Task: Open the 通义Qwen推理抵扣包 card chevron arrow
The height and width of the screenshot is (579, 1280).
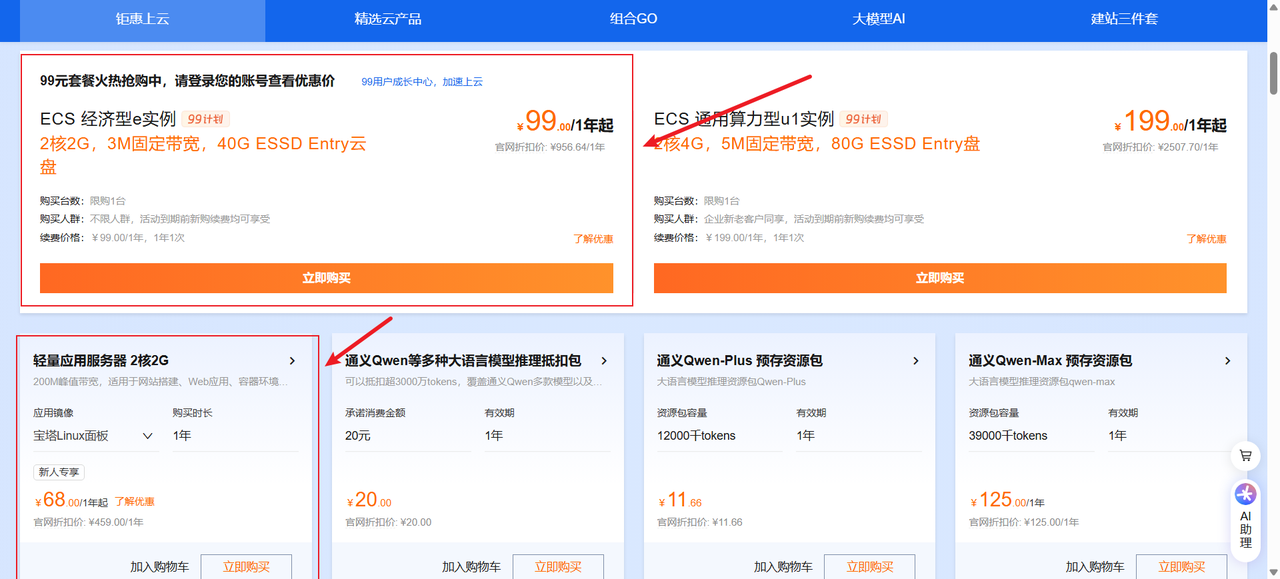Action: 604,361
